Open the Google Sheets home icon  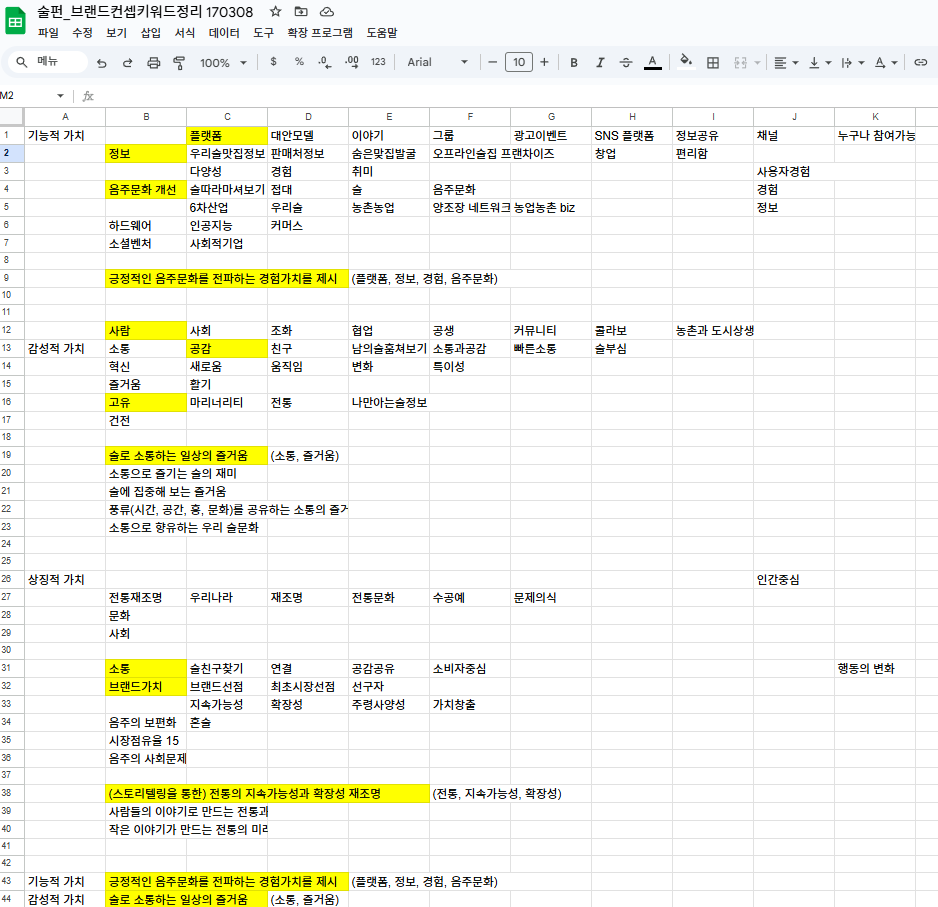click(x=16, y=21)
